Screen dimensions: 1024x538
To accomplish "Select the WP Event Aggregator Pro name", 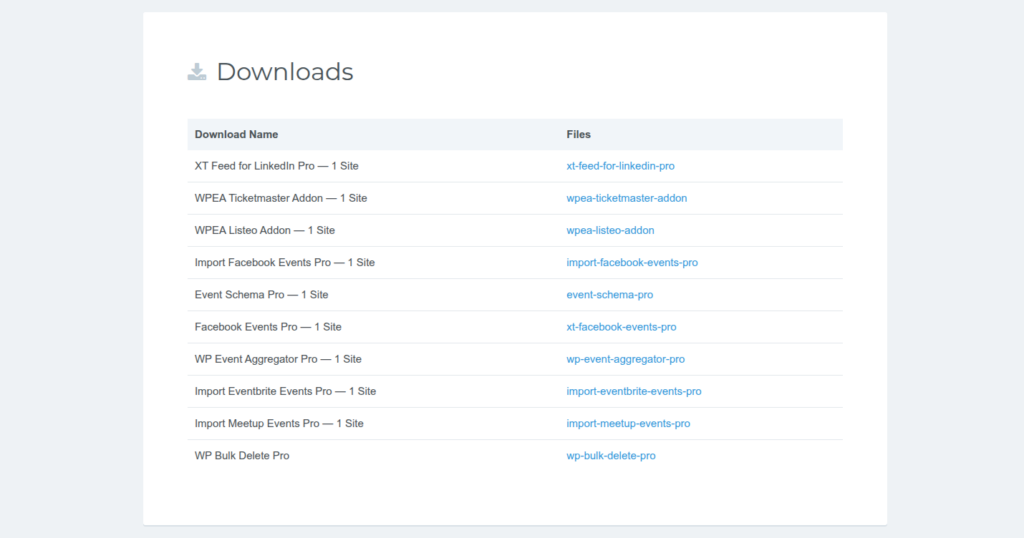I will click(x=278, y=359).
